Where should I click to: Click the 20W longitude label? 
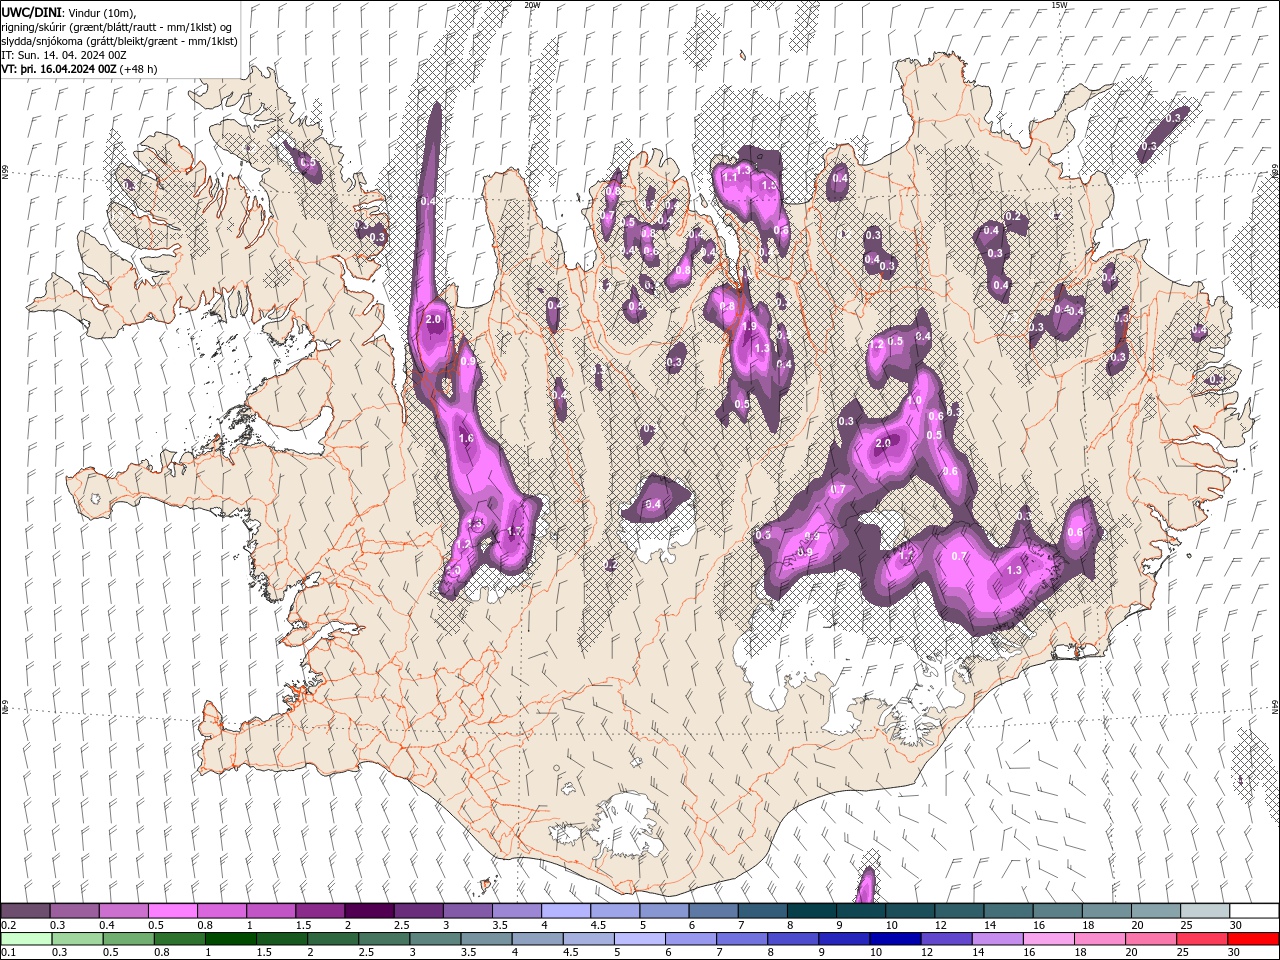point(532,5)
